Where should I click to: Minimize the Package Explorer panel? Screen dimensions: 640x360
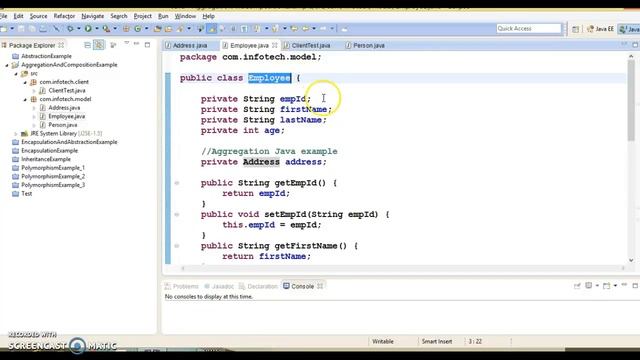pyautogui.click(x=136, y=44)
